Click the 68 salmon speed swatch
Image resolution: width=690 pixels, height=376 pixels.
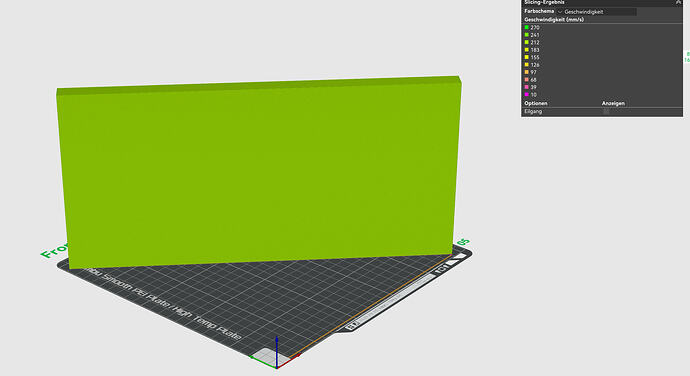pos(526,80)
